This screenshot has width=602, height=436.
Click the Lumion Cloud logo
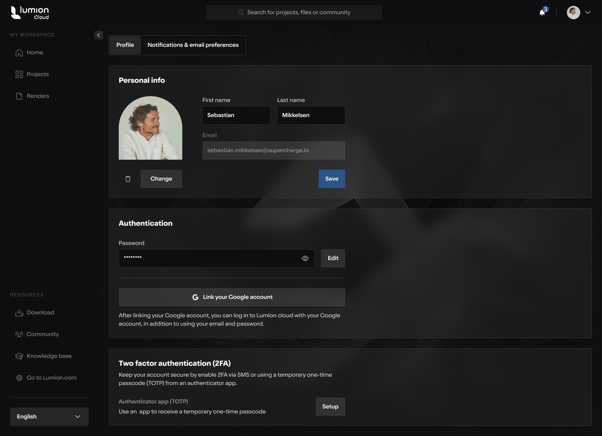[29, 13]
